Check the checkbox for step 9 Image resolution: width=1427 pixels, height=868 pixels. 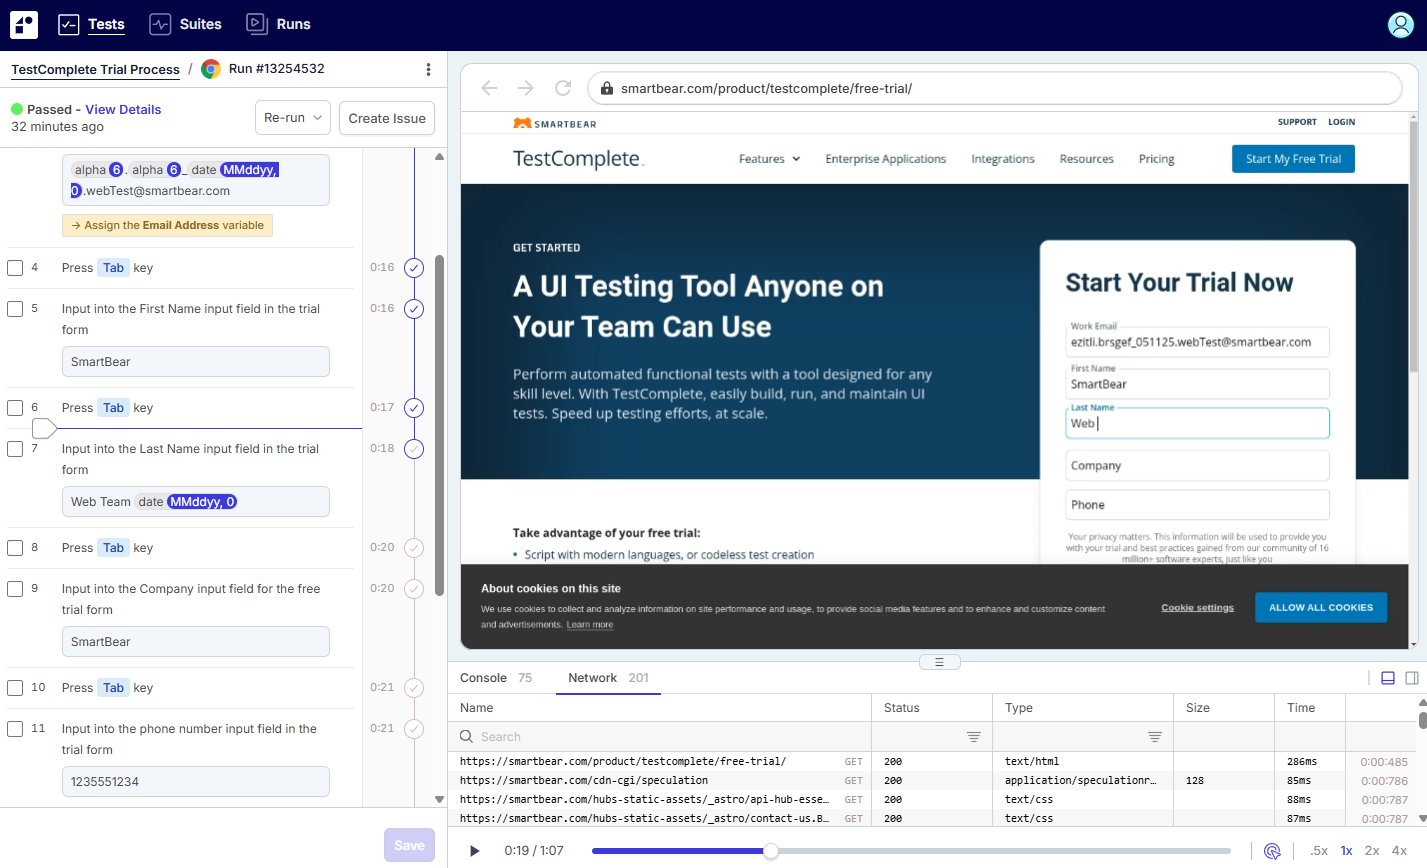pos(15,589)
